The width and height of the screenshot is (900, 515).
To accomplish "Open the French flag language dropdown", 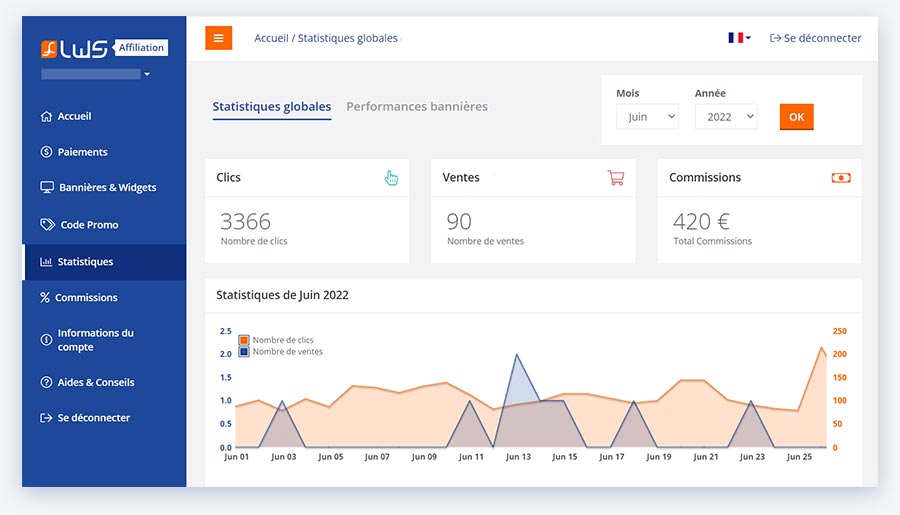I will 739,38.
